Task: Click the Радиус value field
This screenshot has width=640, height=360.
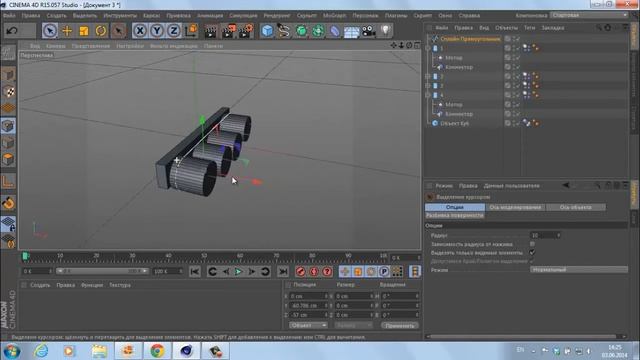Action: tap(544, 236)
